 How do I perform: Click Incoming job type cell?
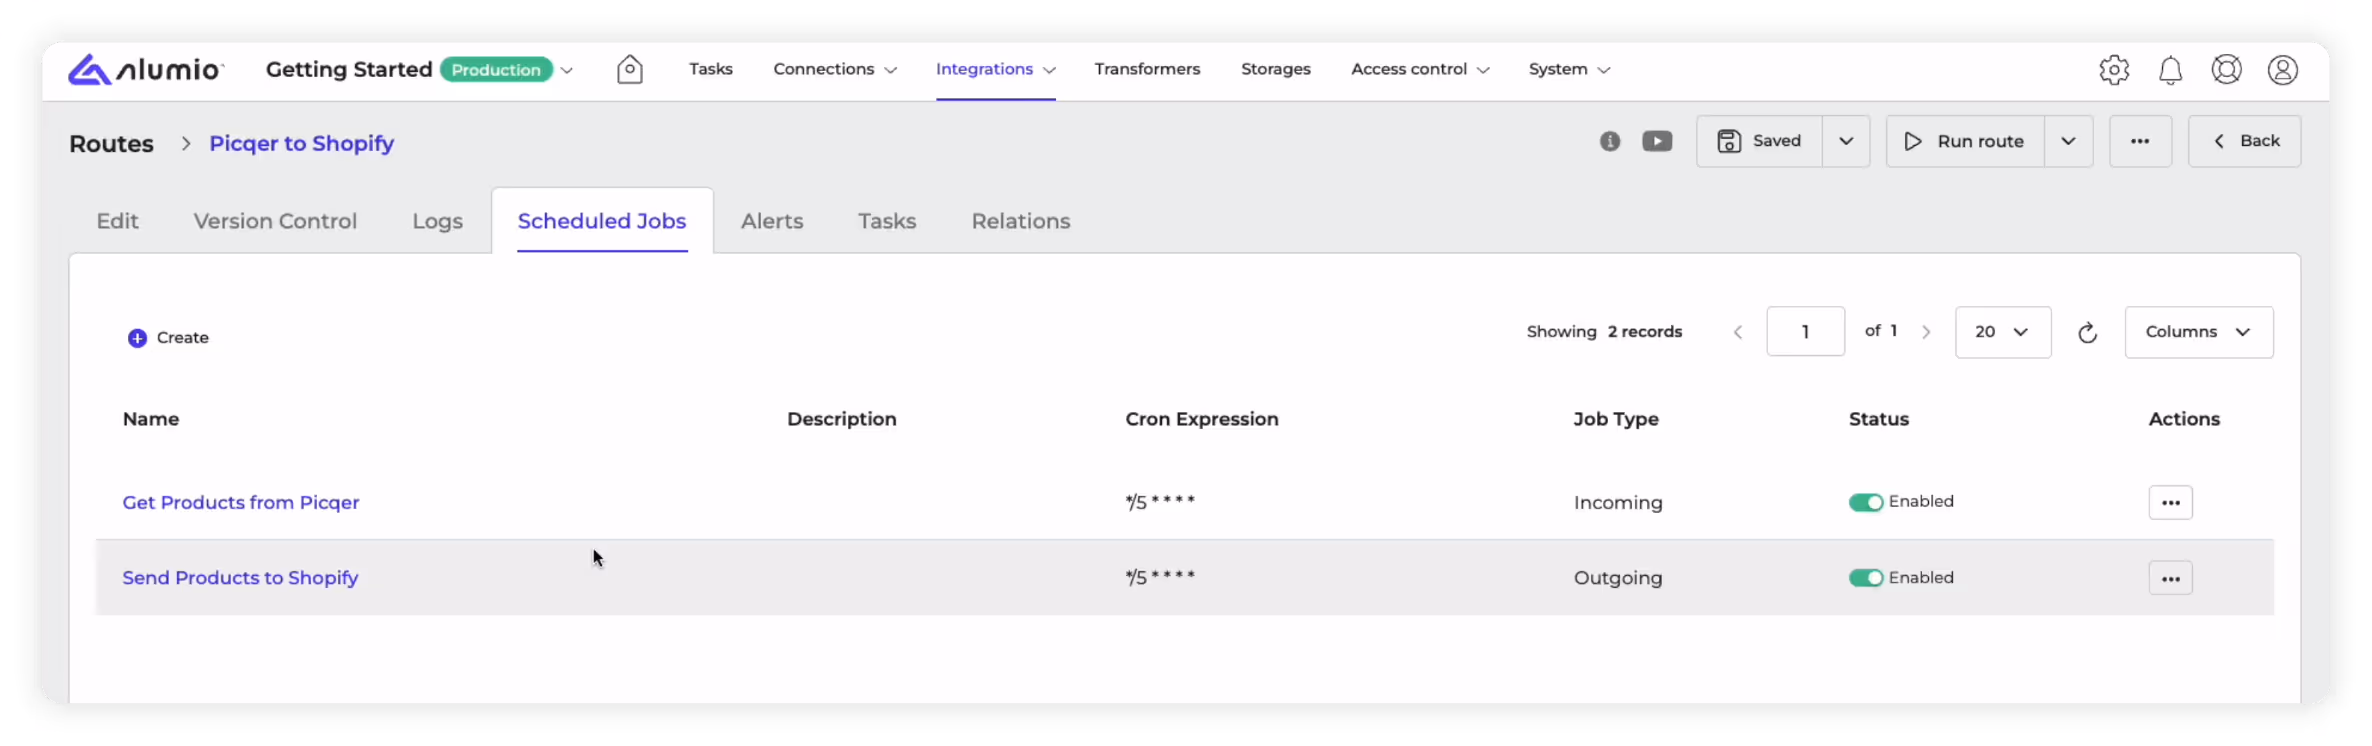1618,503
